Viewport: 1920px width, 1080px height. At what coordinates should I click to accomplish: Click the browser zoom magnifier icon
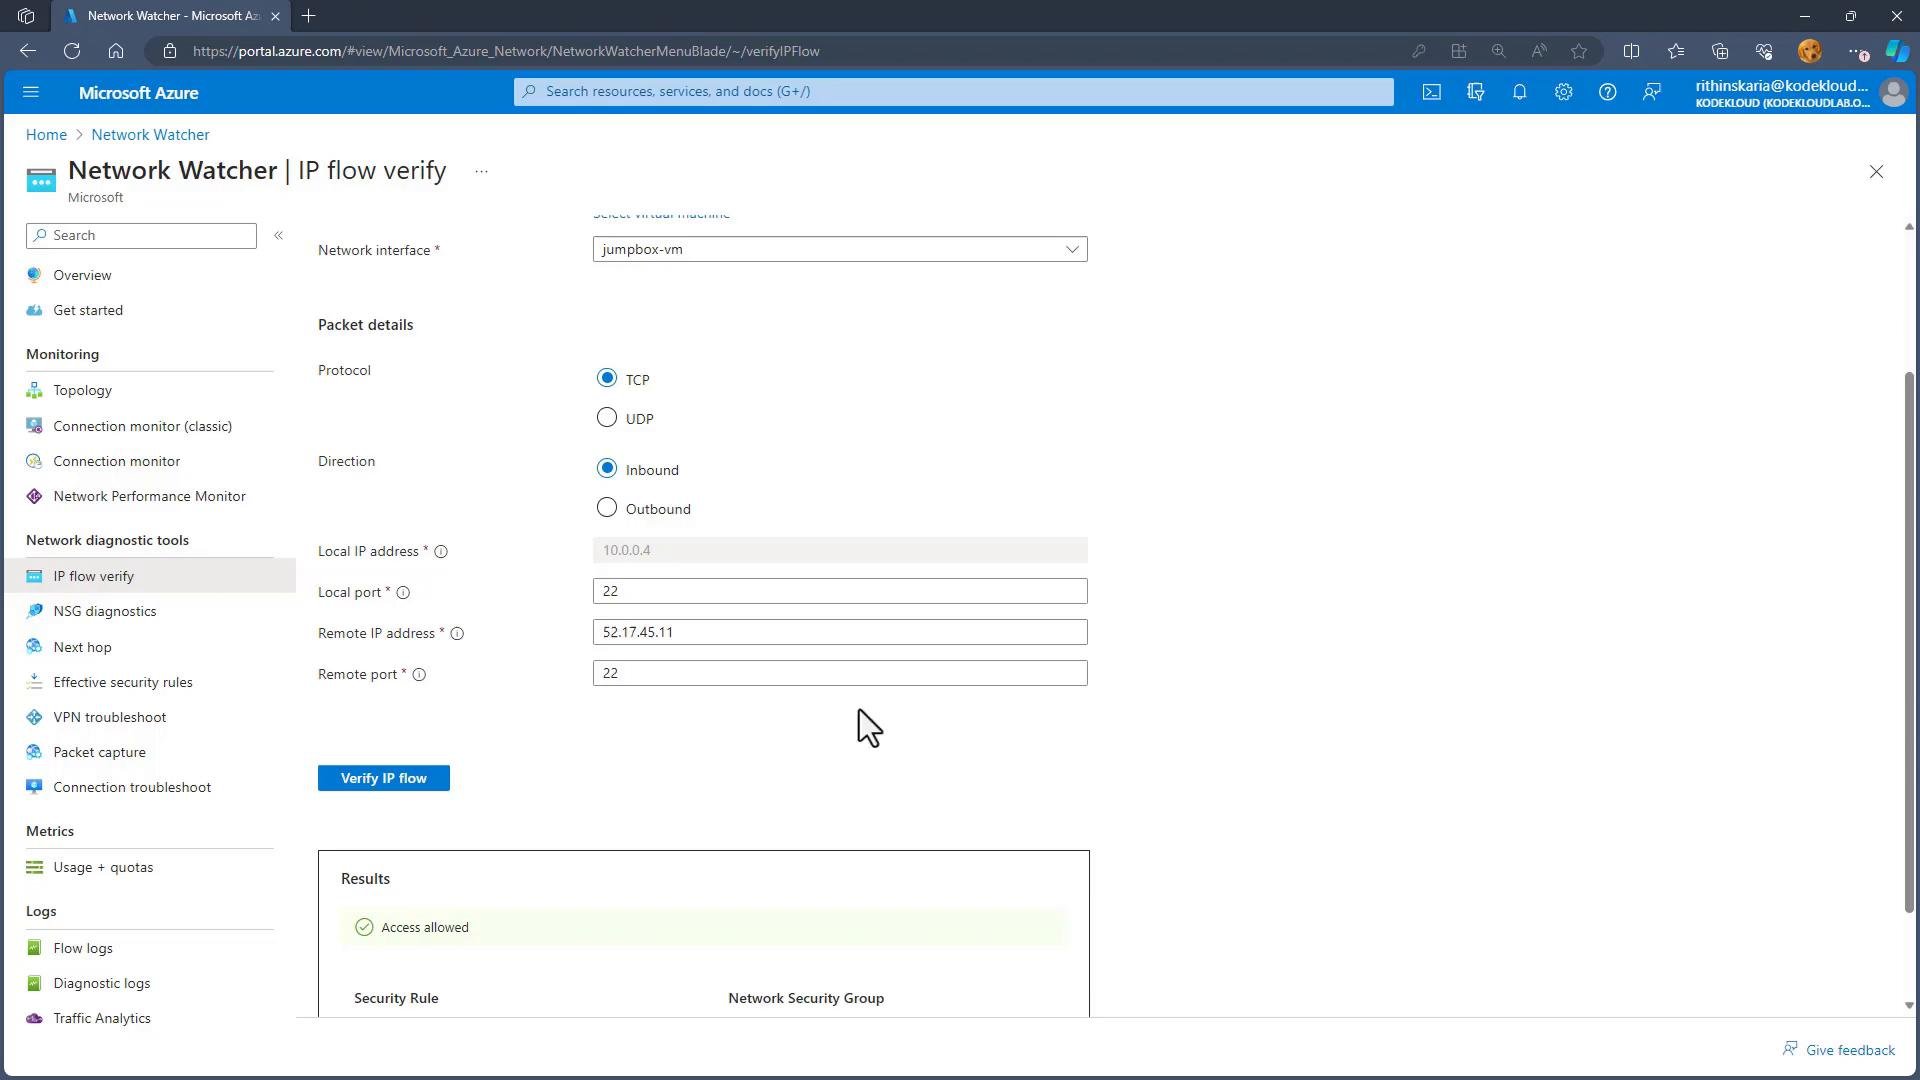(1498, 51)
